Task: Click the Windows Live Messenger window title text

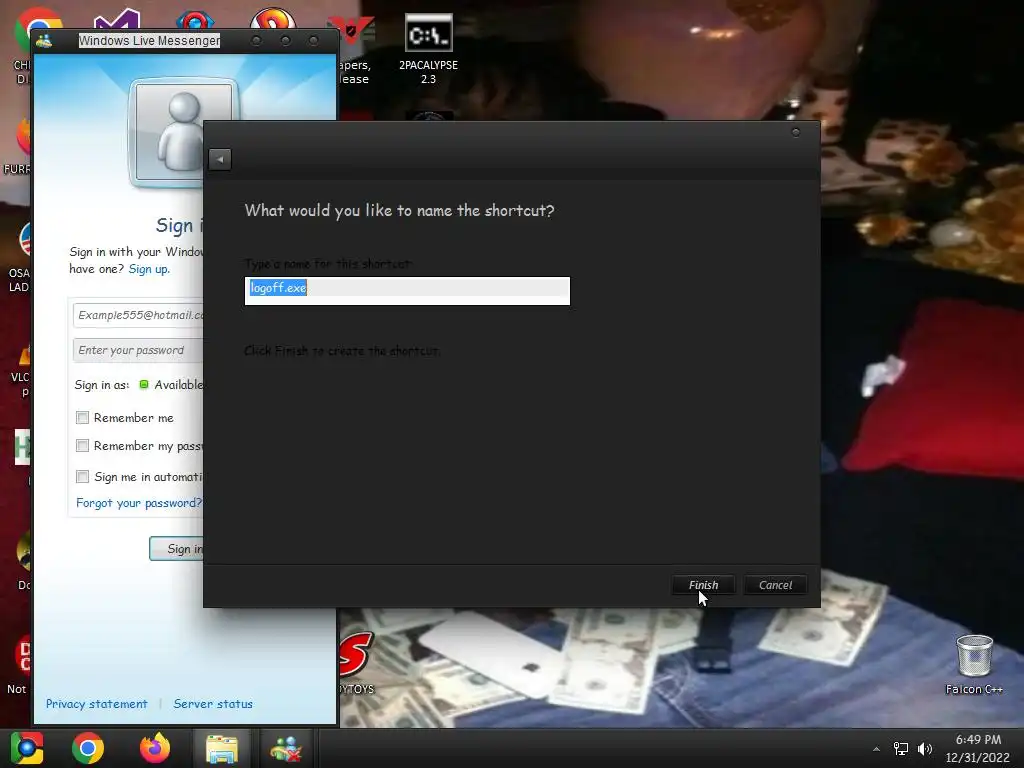Action: point(149,40)
